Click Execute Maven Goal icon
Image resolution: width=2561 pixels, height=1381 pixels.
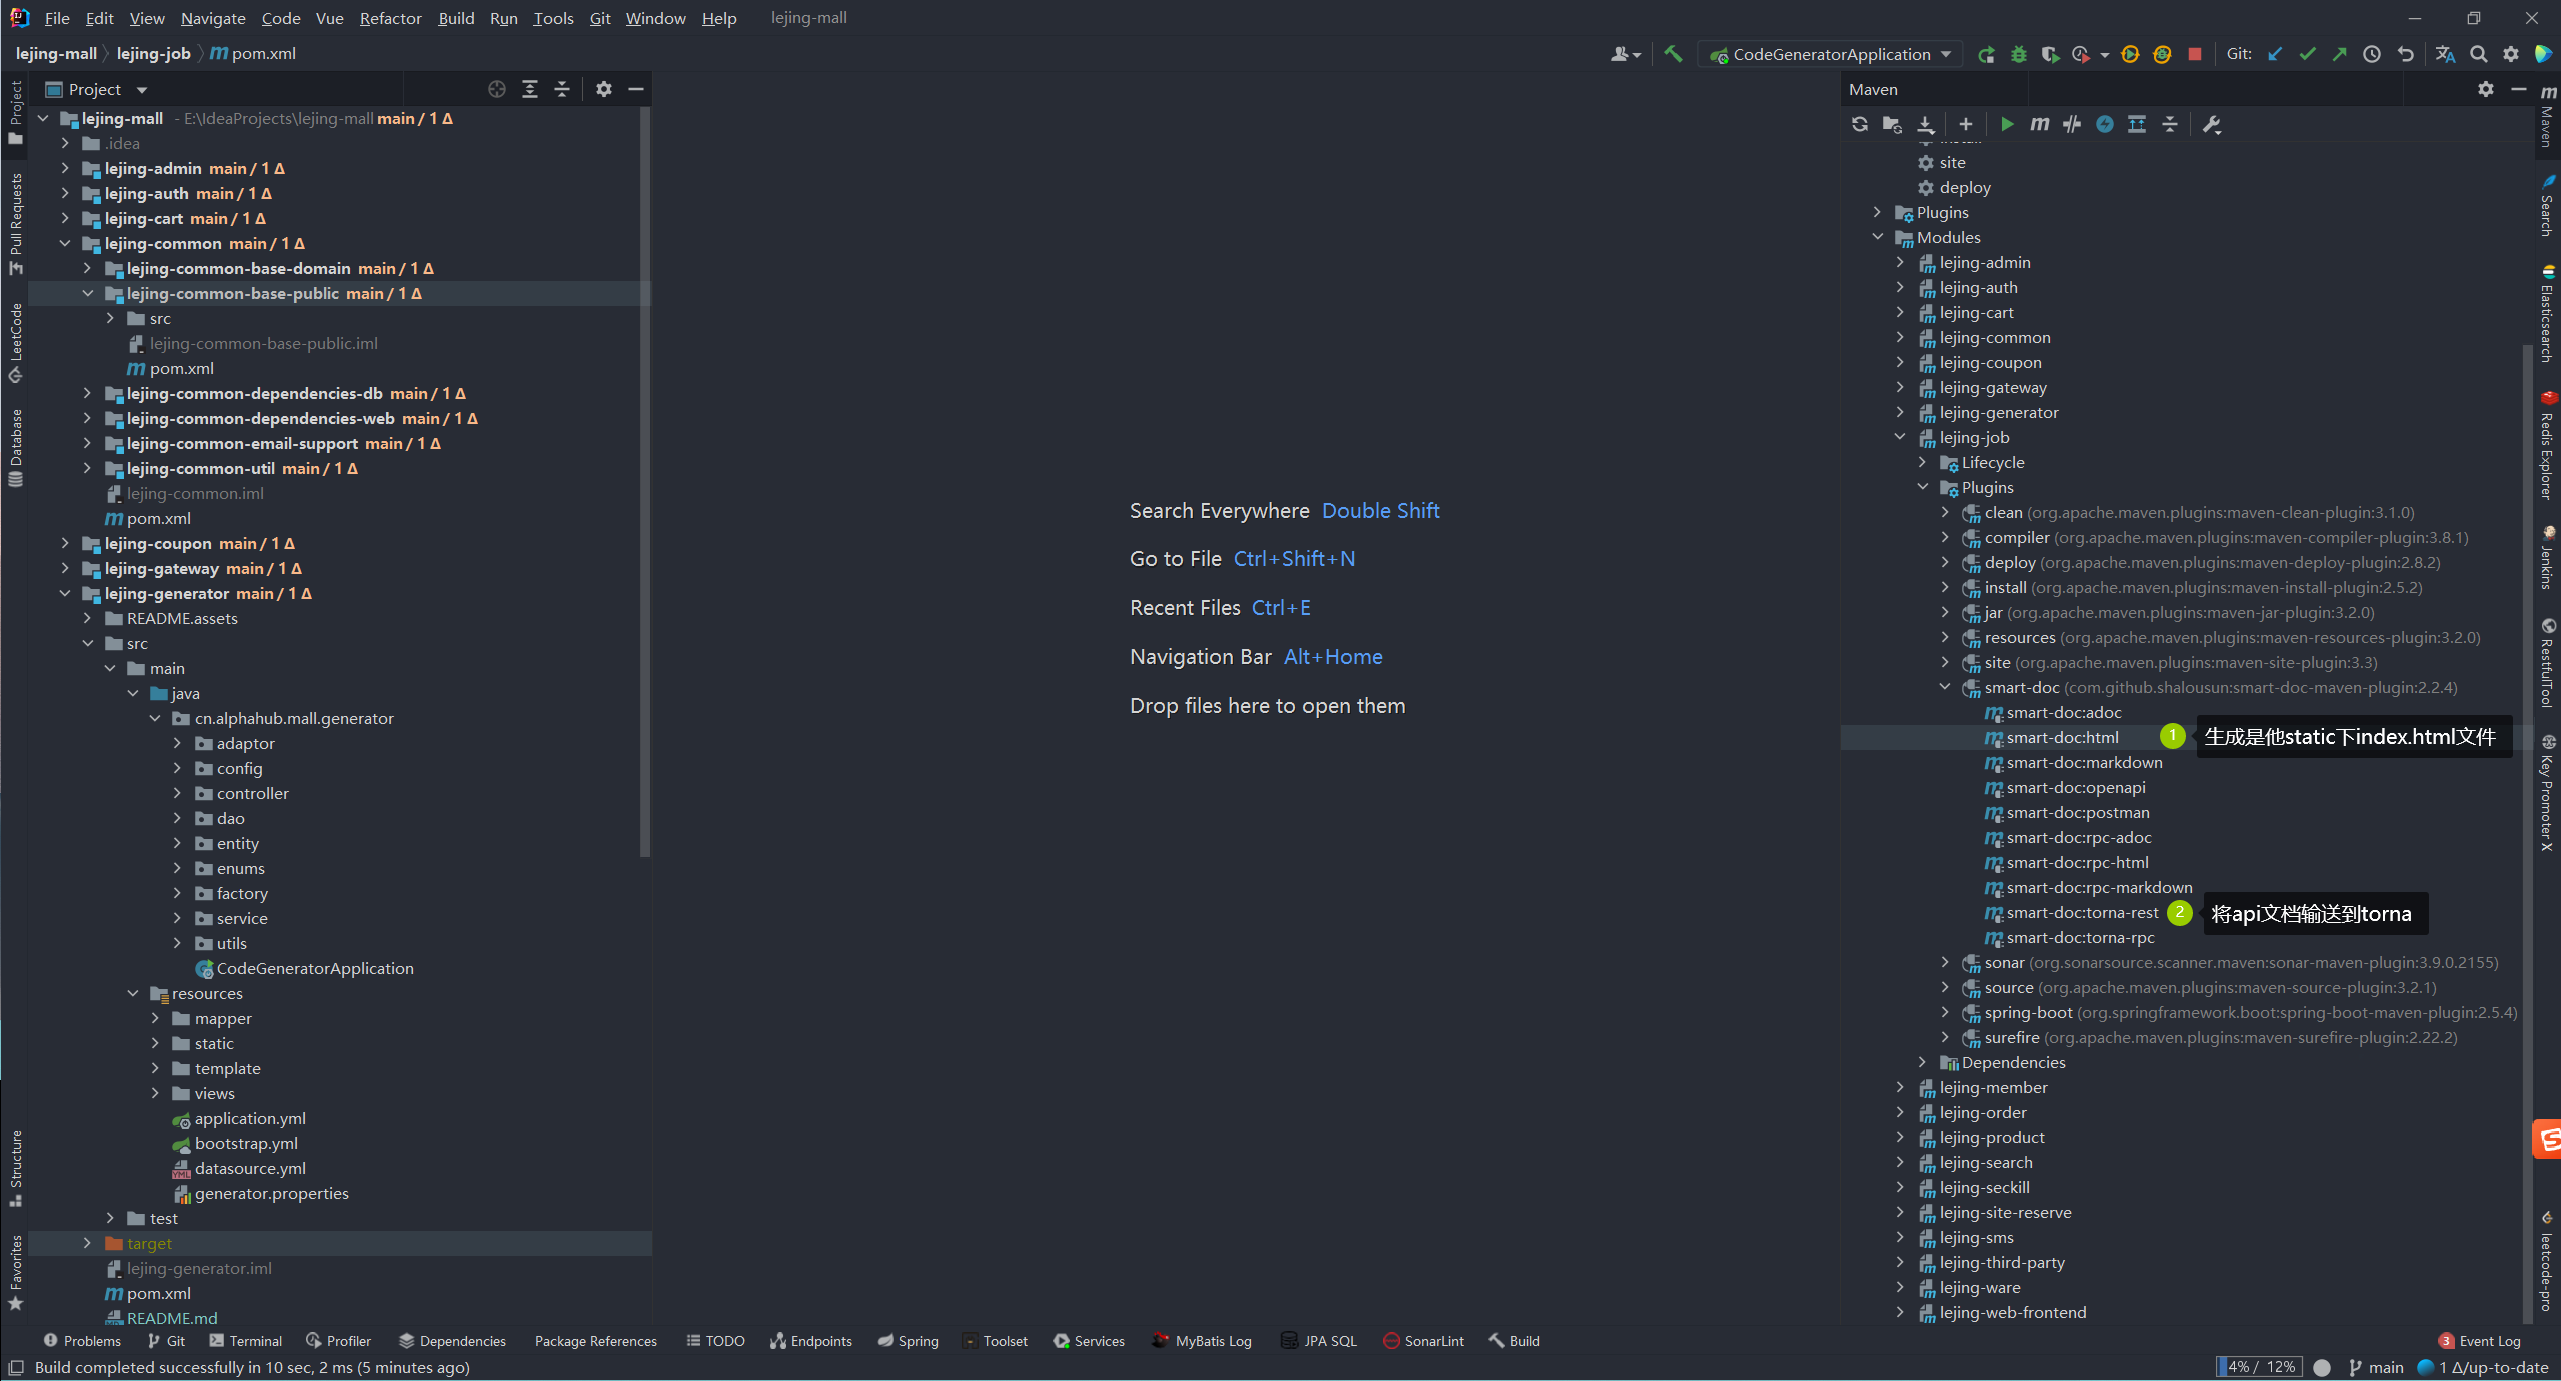[x=2039, y=124]
